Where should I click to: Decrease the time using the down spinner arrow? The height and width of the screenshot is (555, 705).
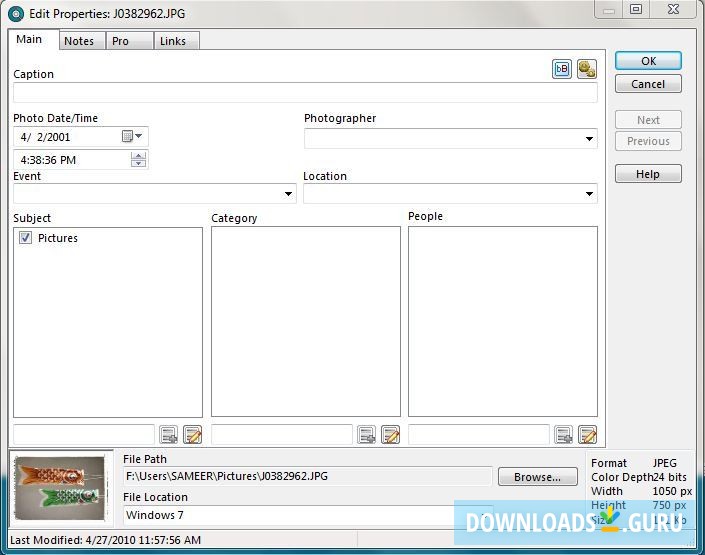(x=138, y=163)
